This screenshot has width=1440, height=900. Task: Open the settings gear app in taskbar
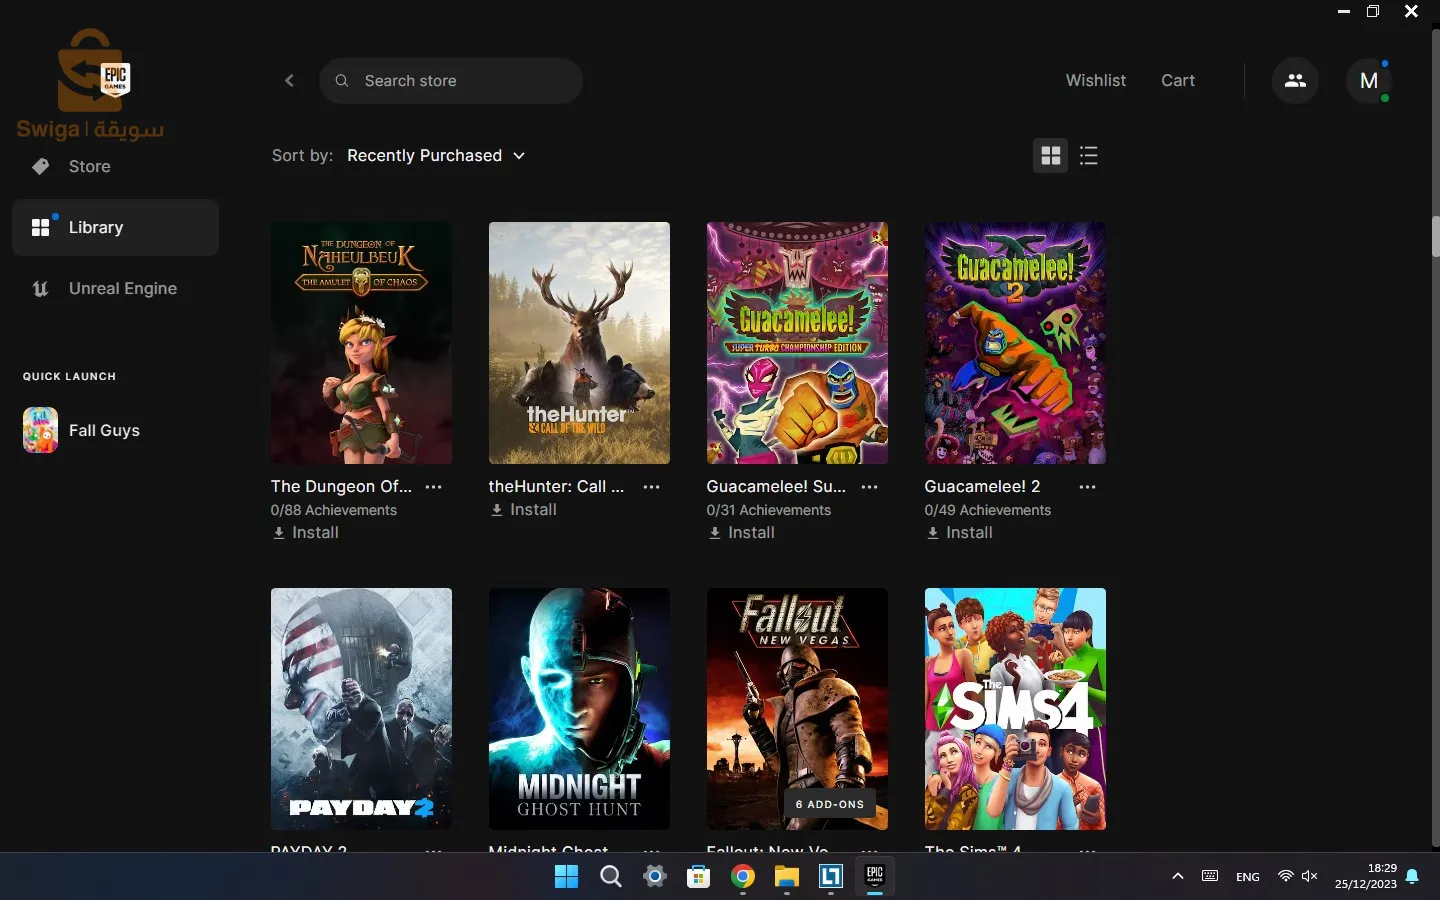point(654,877)
